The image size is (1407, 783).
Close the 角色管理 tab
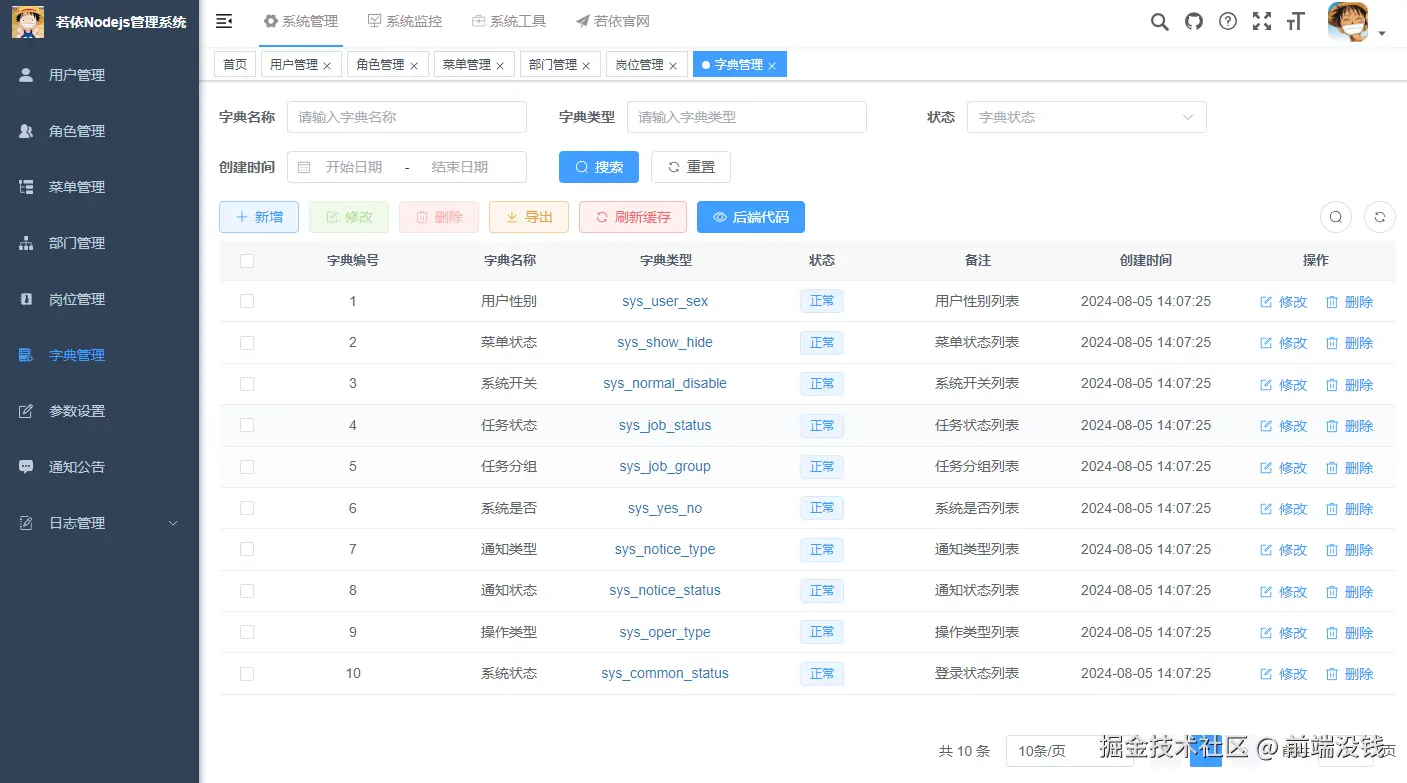click(x=414, y=65)
